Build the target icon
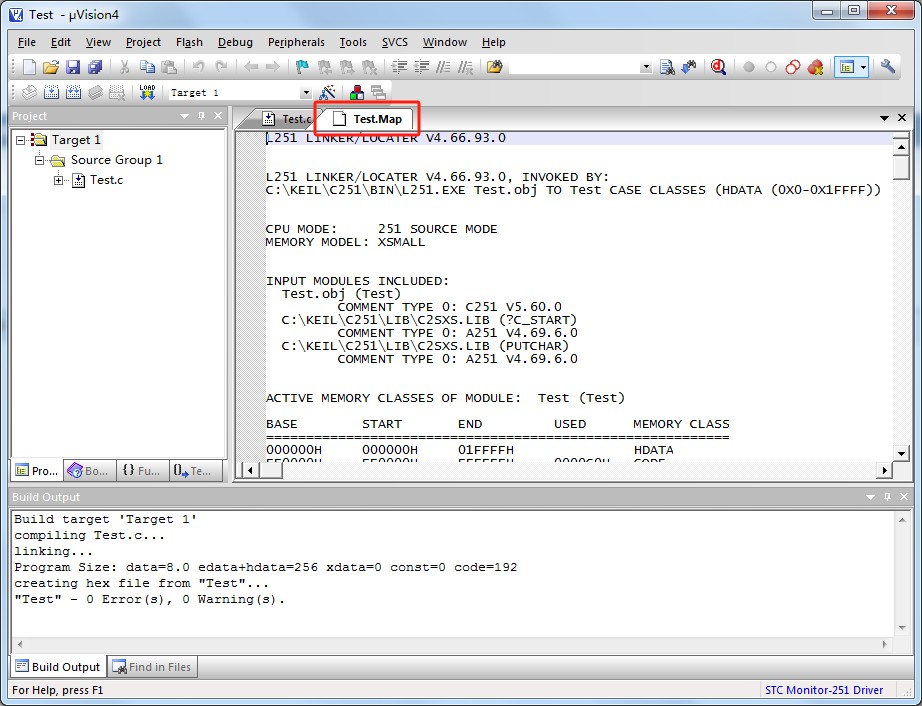This screenshot has height=706, width=922. (51, 92)
